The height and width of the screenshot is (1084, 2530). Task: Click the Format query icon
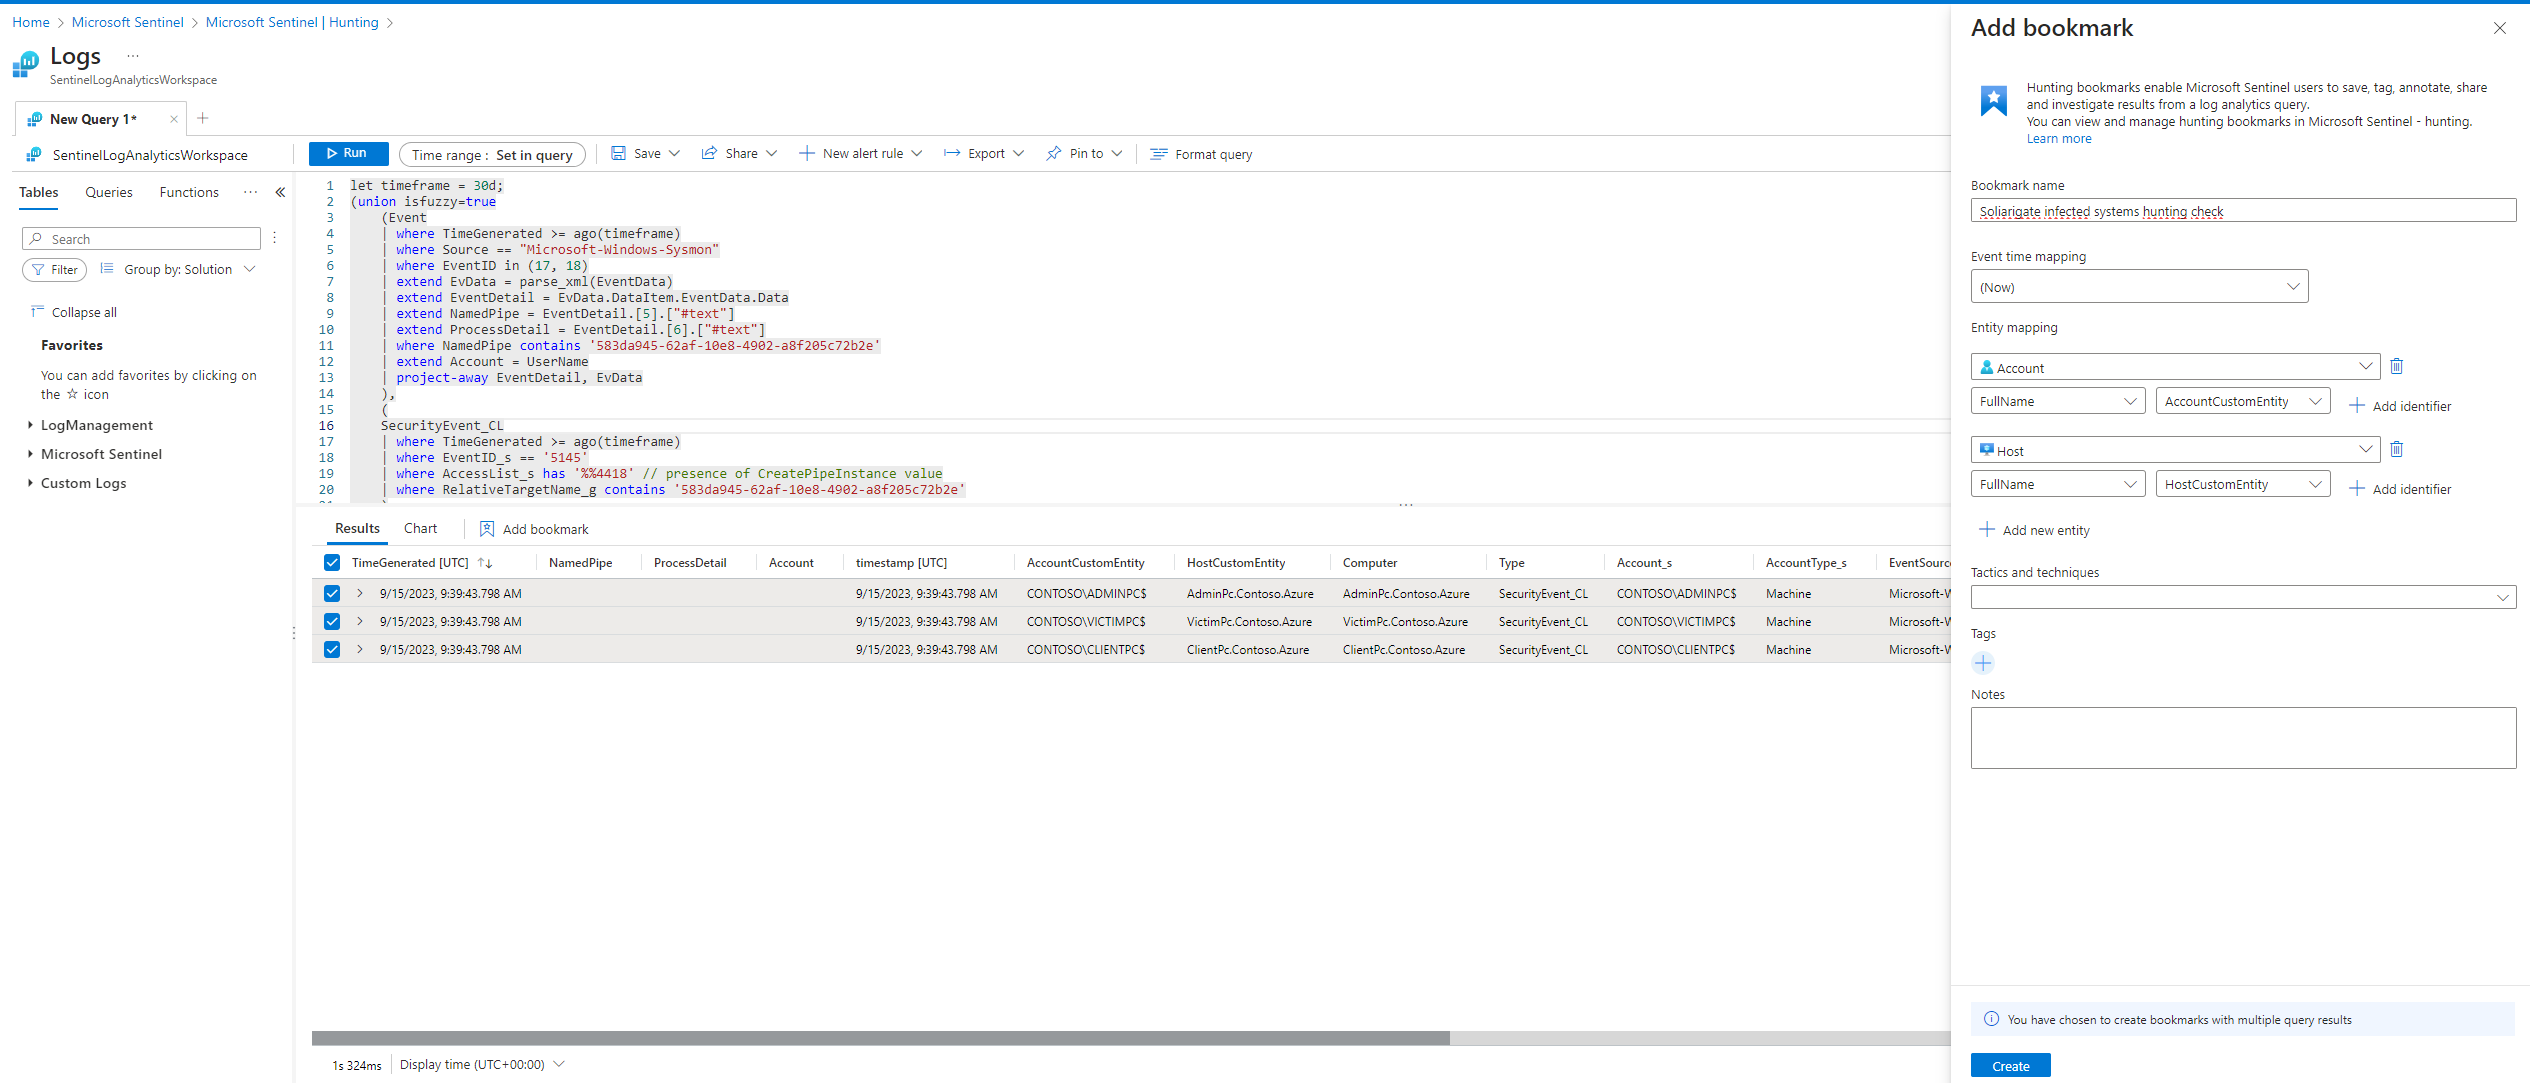1159,154
